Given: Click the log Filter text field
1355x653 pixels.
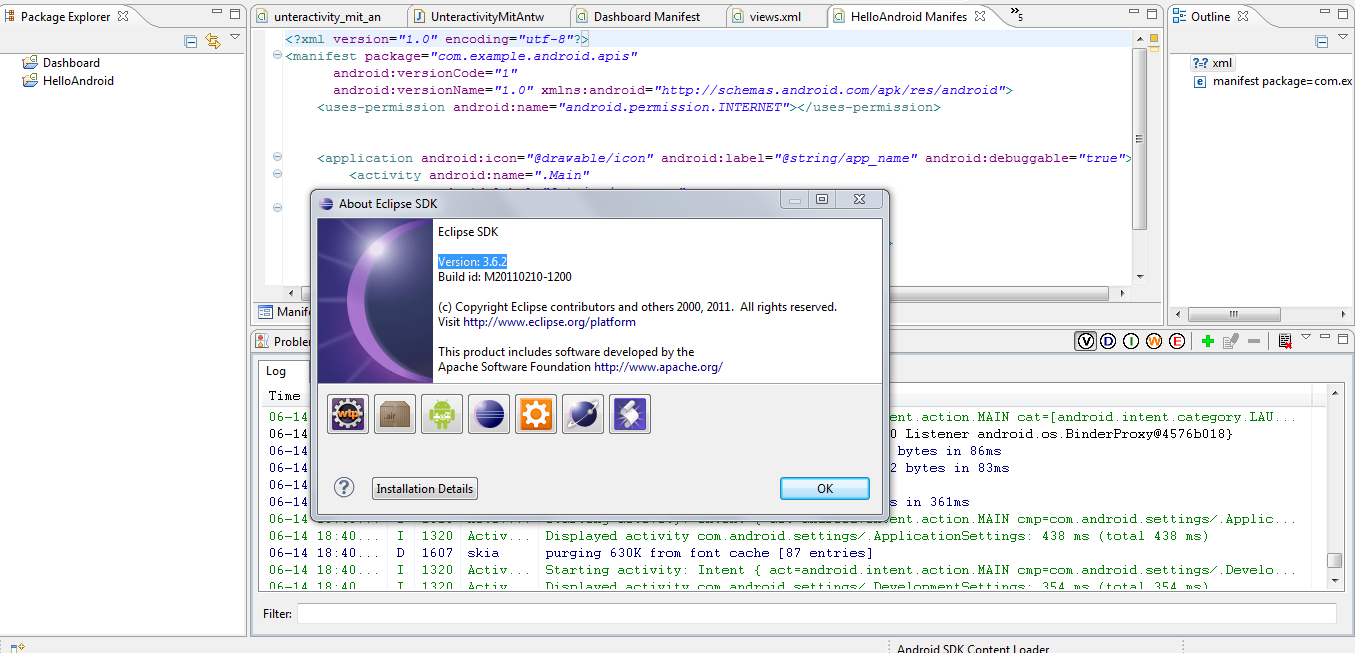Looking at the screenshot, I should tap(815, 613).
